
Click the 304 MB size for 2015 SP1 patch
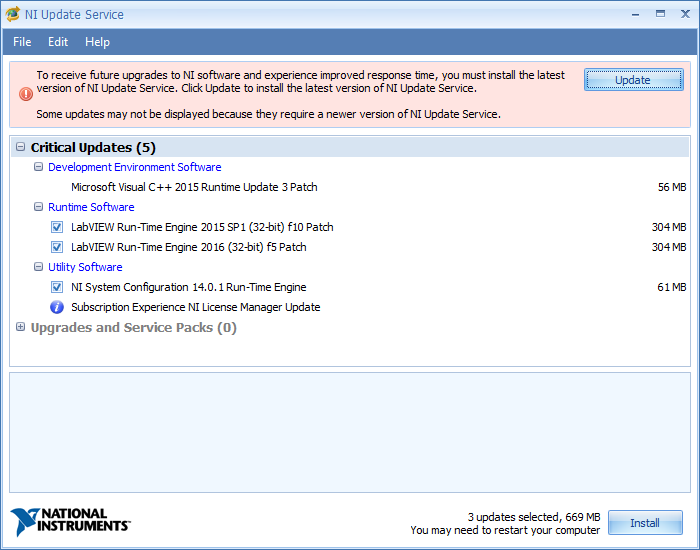coord(669,227)
